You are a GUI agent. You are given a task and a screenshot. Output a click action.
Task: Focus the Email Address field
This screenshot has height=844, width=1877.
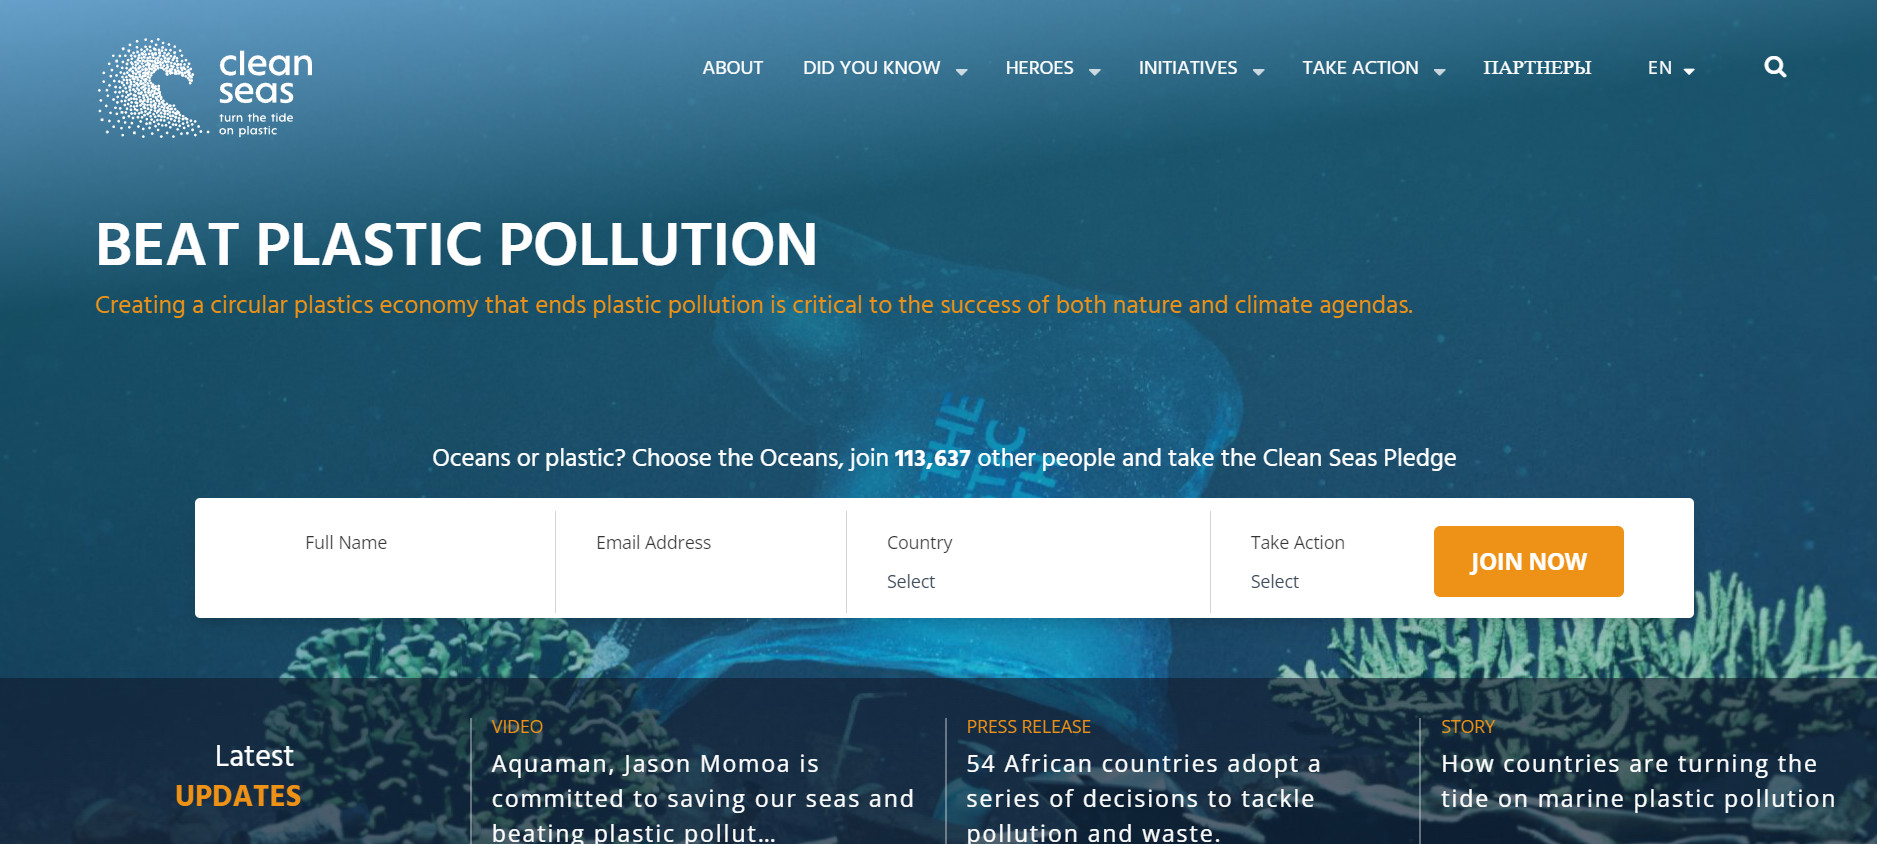(701, 560)
